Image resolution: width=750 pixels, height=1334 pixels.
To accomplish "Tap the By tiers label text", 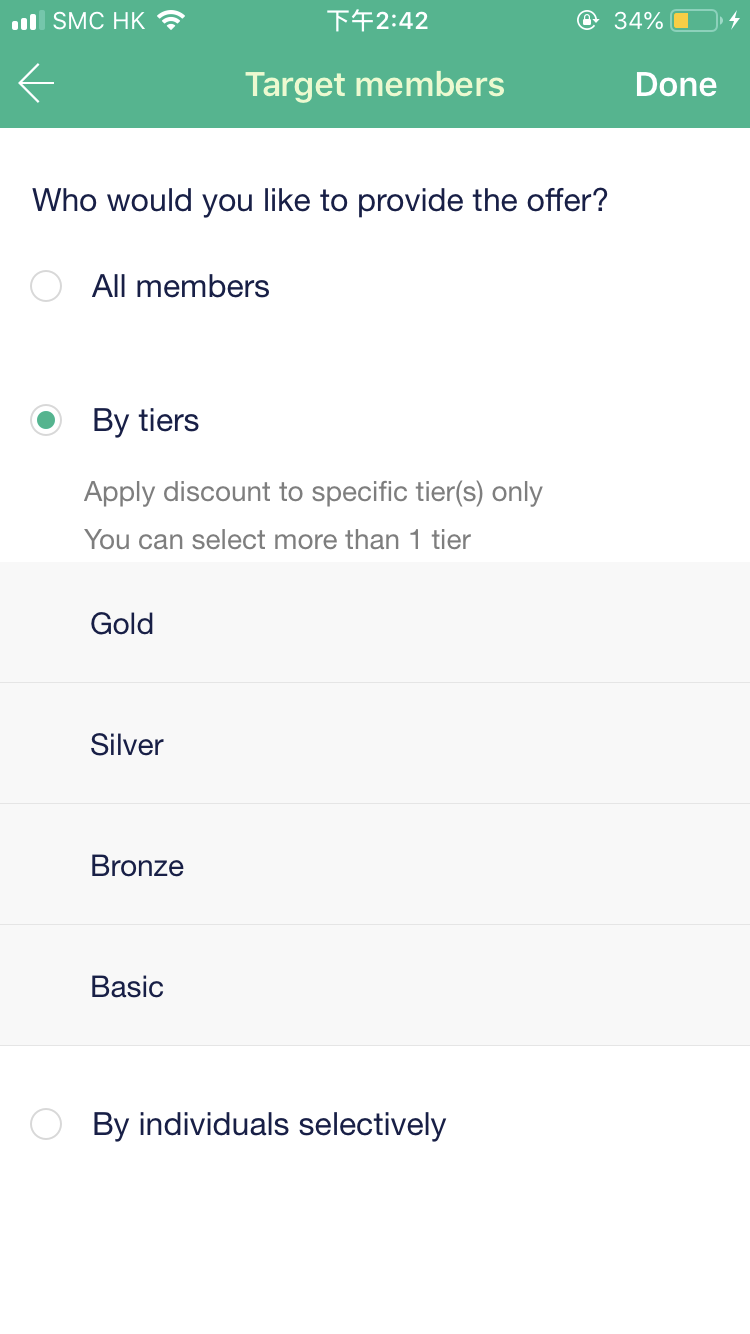I will tap(146, 420).
